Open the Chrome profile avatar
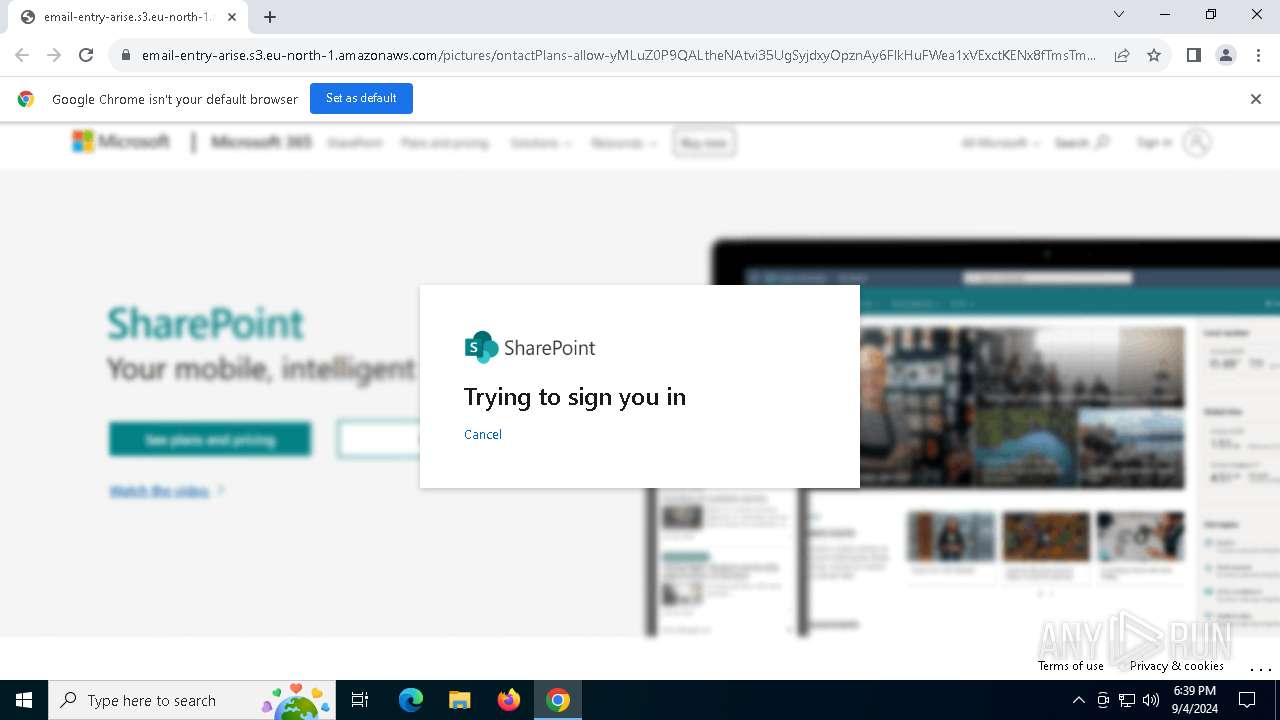 point(1226,56)
